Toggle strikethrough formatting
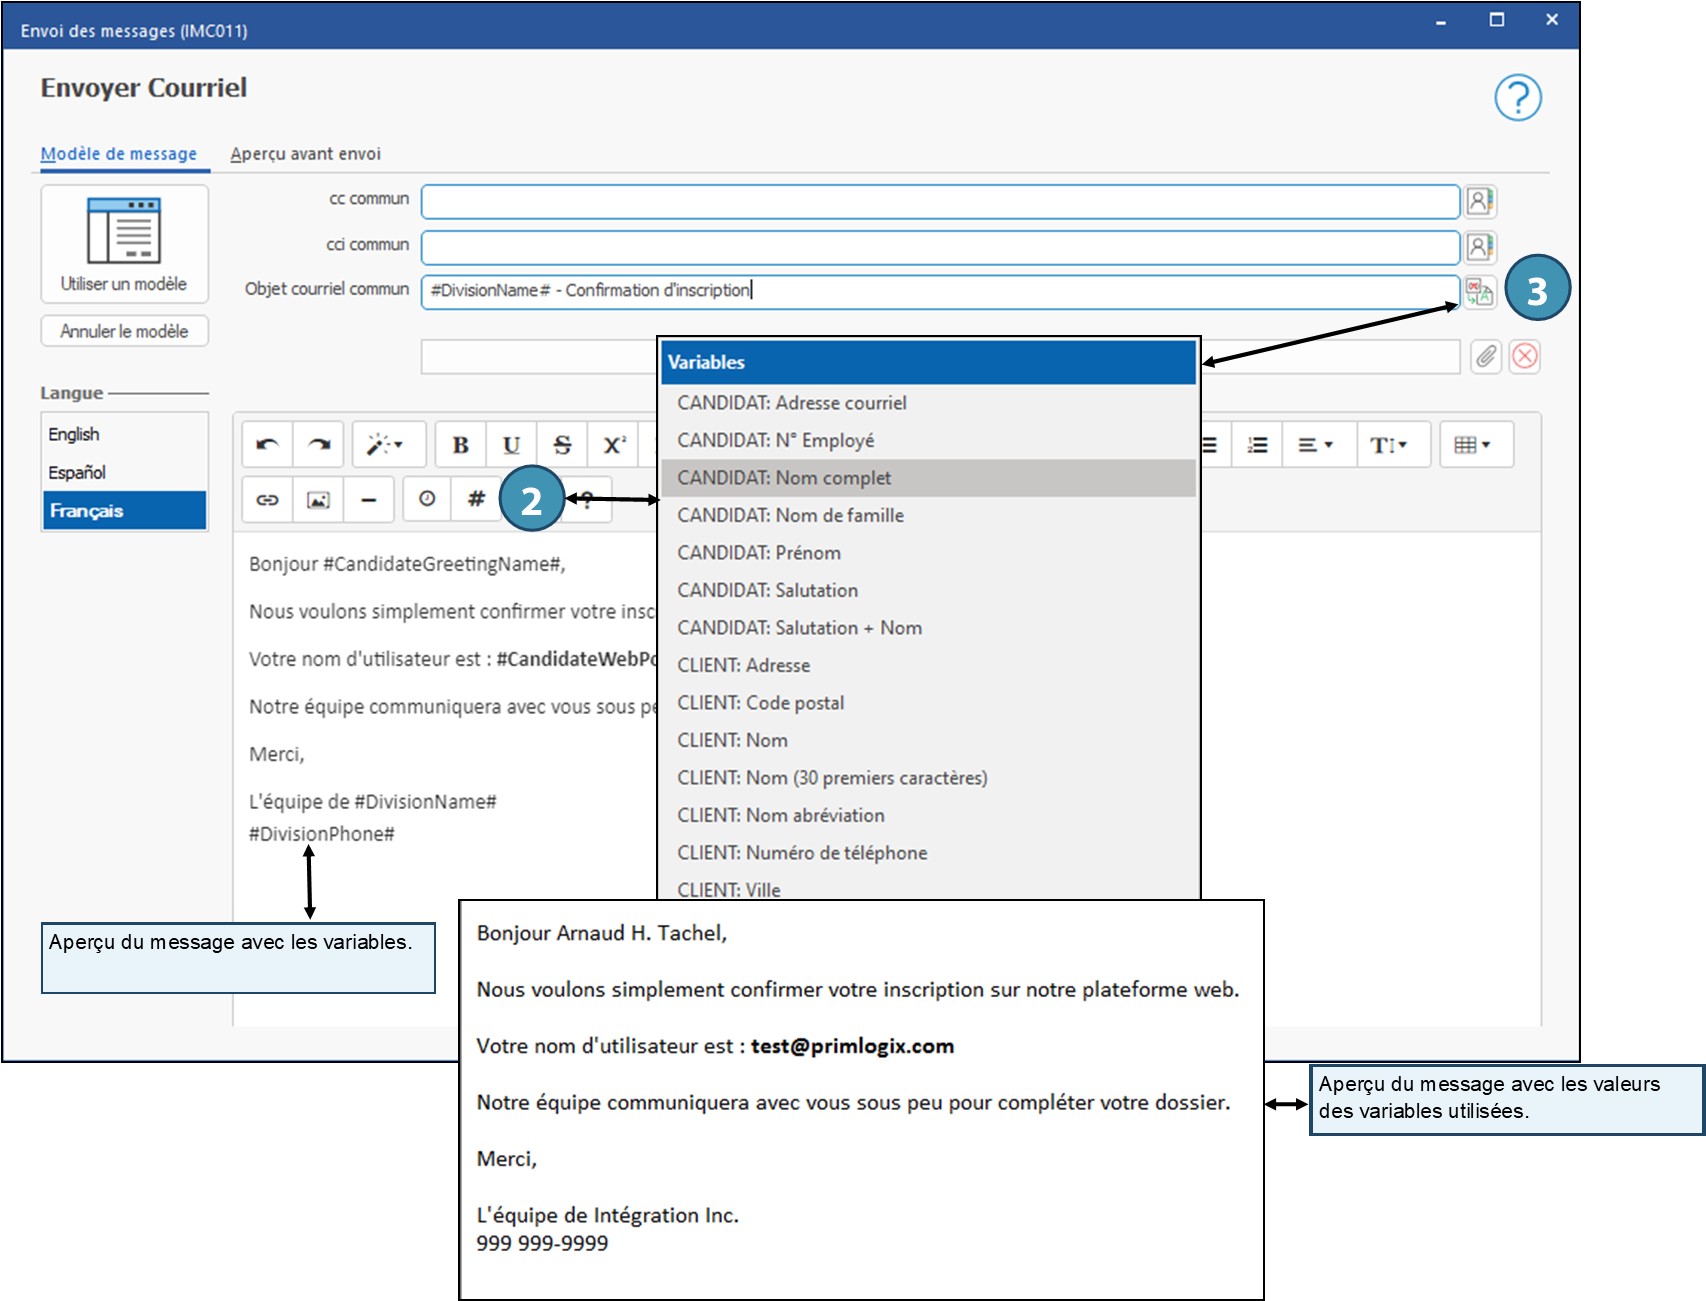This screenshot has width=1706, height=1301. [562, 445]
